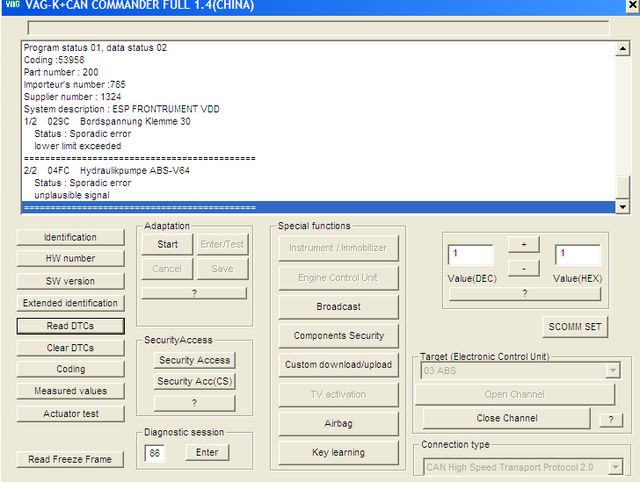Open Components Security
640x482 pixels.
[x=338, y=336]
